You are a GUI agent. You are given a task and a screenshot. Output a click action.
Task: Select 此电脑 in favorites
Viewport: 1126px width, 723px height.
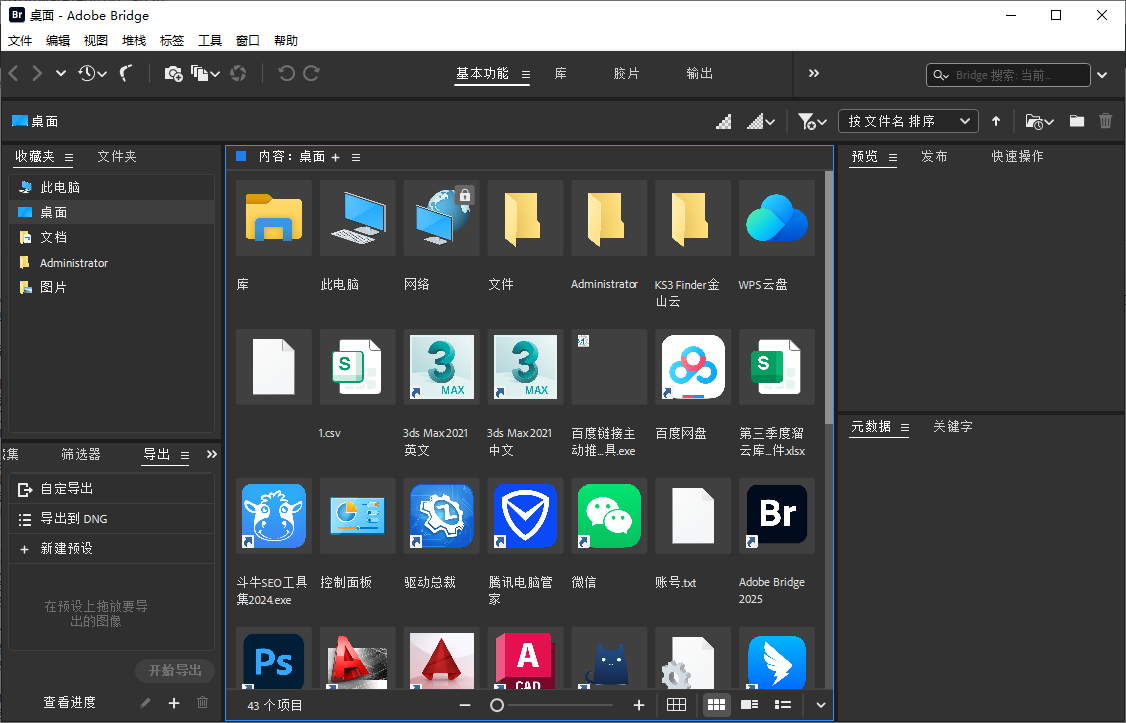click(111, 187)
